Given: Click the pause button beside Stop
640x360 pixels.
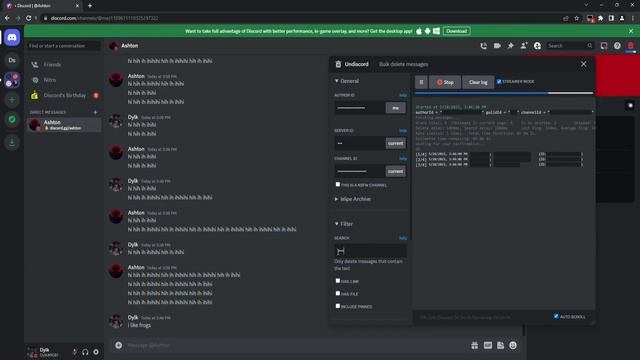Looking at the screenshot, I should 421,82.
